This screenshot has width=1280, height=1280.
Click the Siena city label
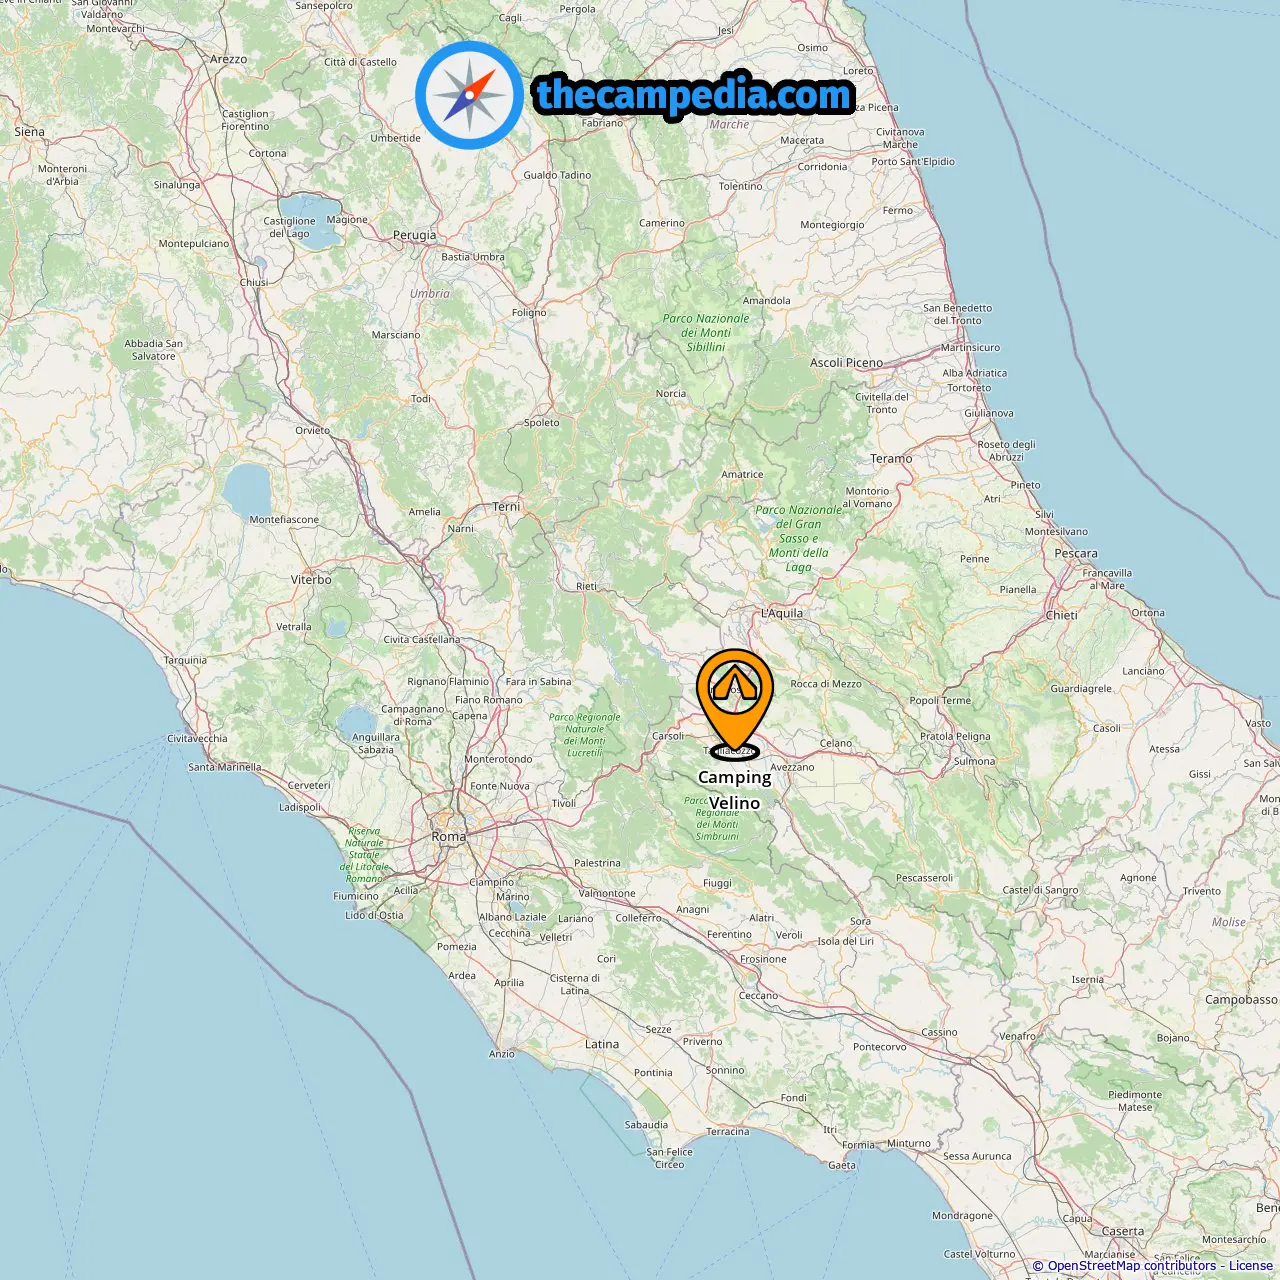coord(29,132)
